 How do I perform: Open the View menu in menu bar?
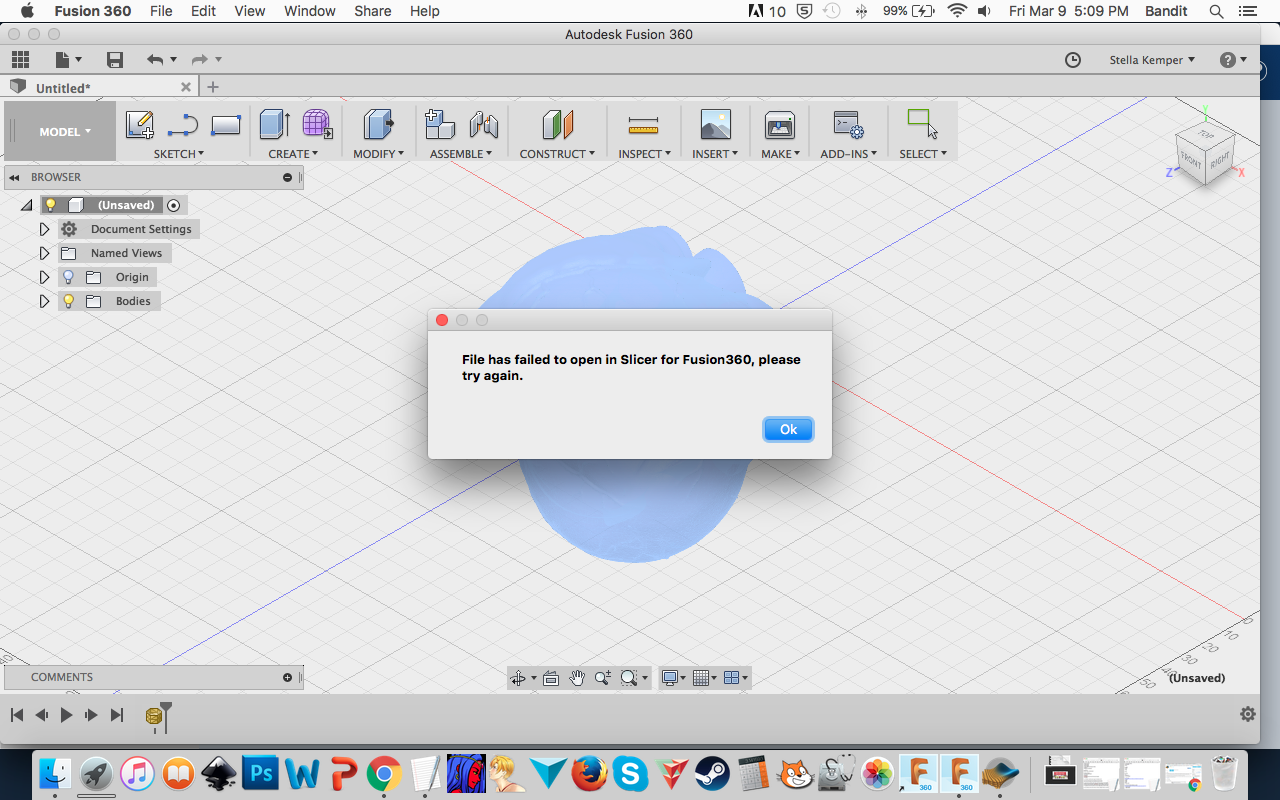coord(250,11)
